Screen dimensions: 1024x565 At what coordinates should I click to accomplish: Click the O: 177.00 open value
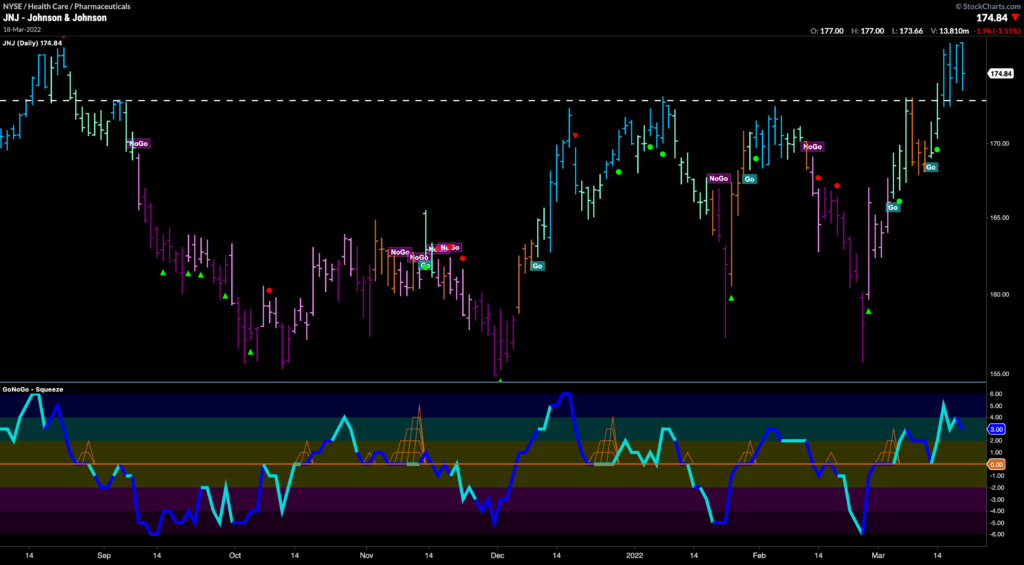[x=827, y=31]
